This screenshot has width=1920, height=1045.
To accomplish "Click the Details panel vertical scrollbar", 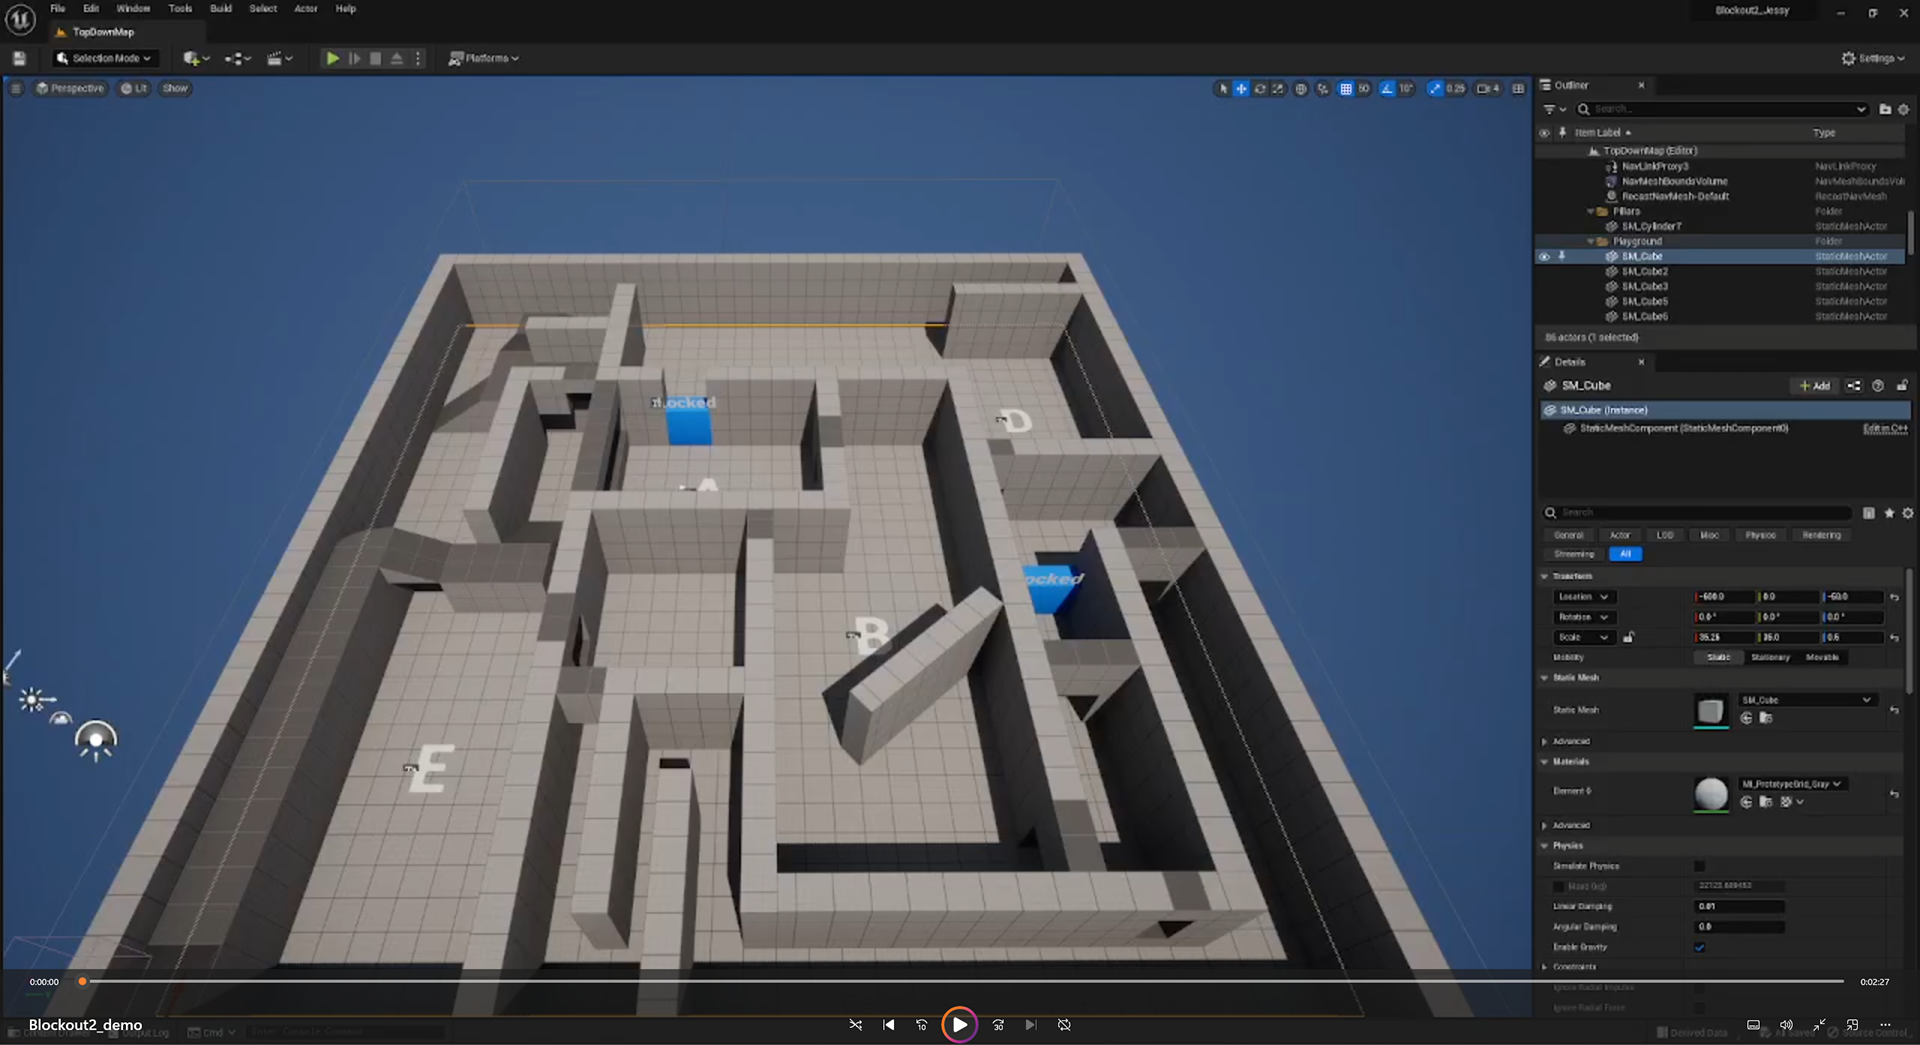I will coord(1911,630).
